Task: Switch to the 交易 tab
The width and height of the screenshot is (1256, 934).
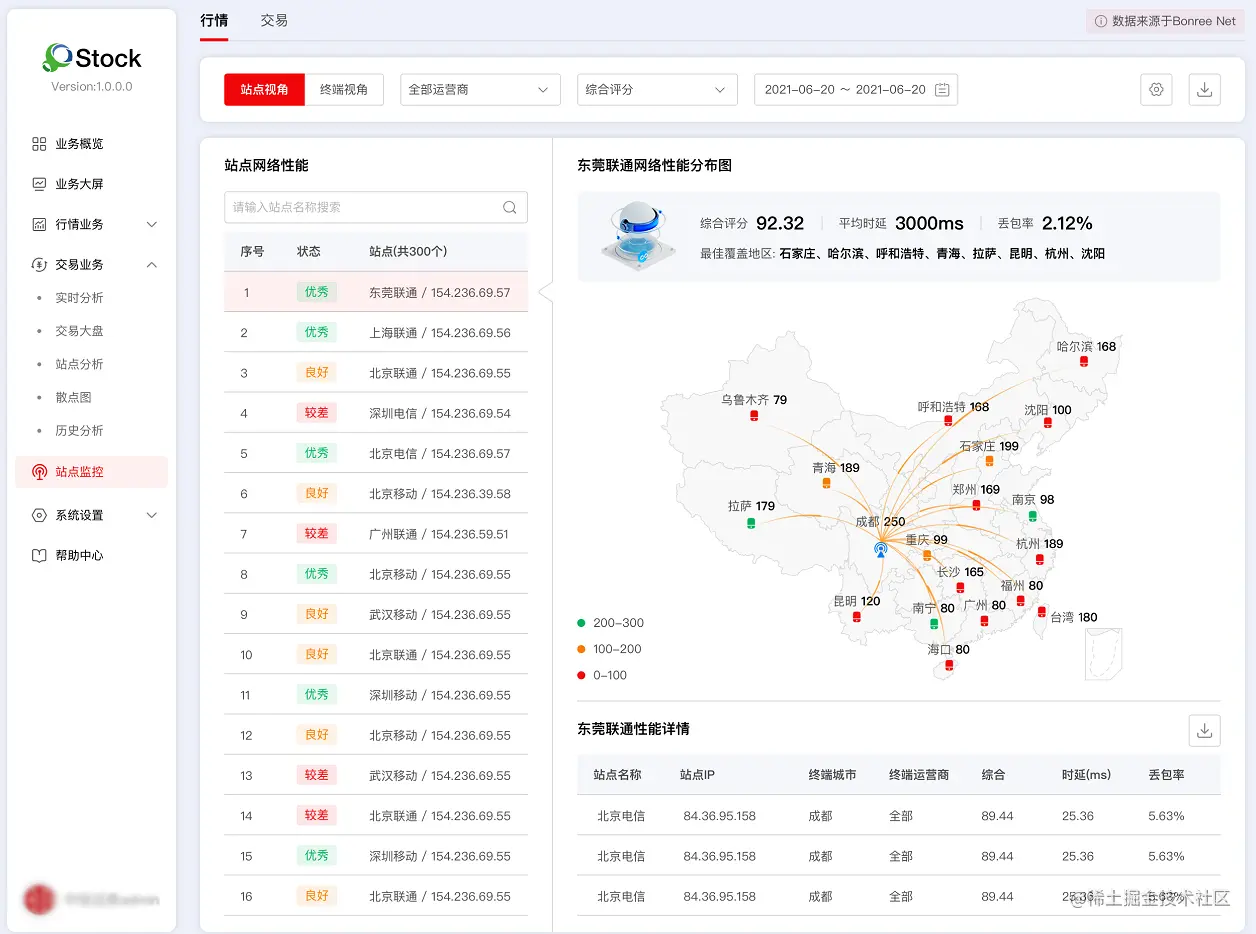Action: tap(274, 19)
